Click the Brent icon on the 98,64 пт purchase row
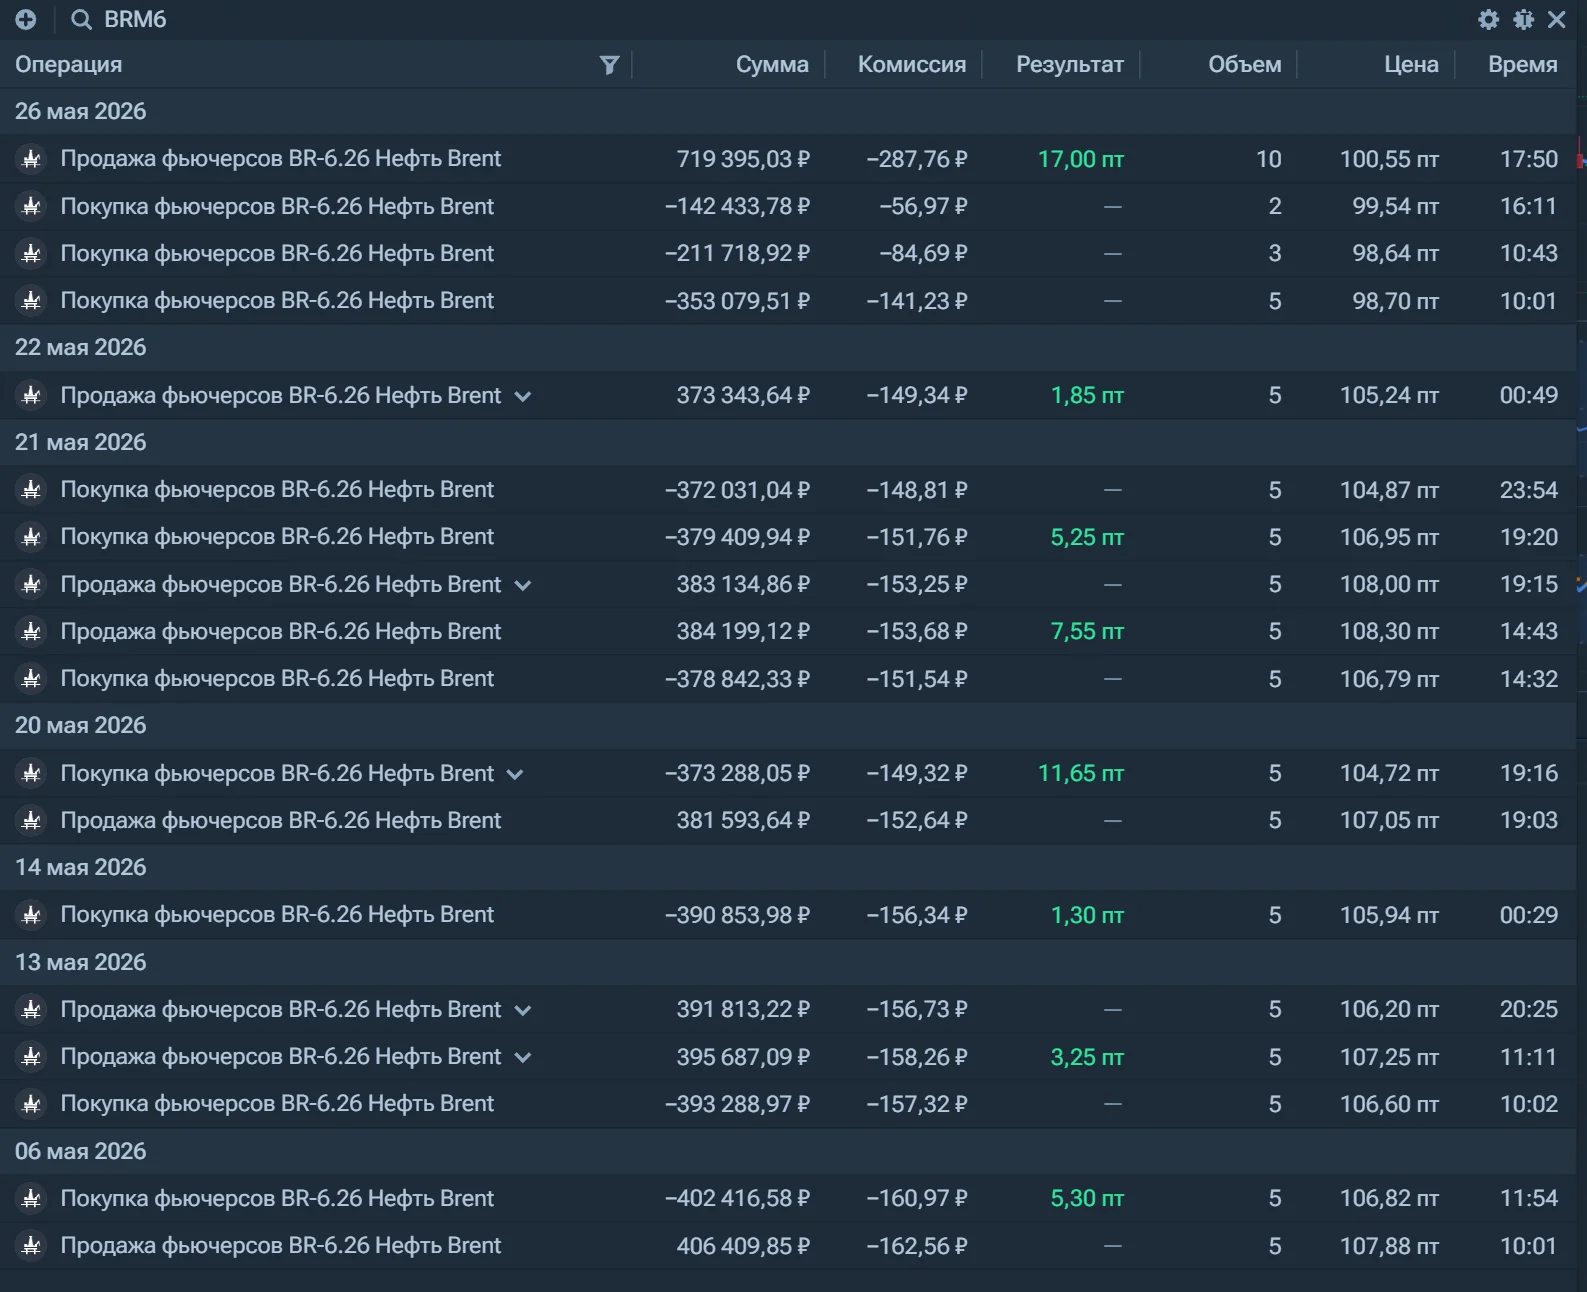 (32, 254)
